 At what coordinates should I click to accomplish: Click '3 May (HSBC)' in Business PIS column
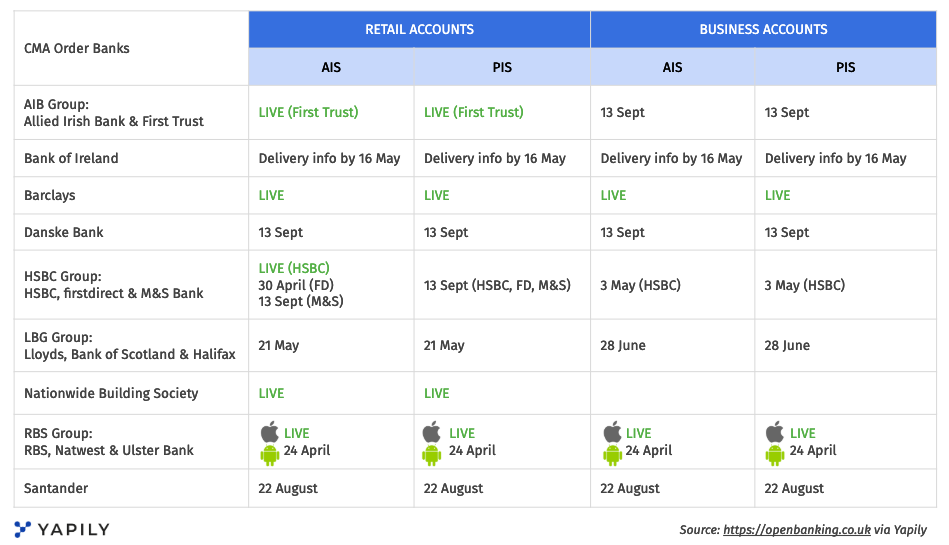804,285
